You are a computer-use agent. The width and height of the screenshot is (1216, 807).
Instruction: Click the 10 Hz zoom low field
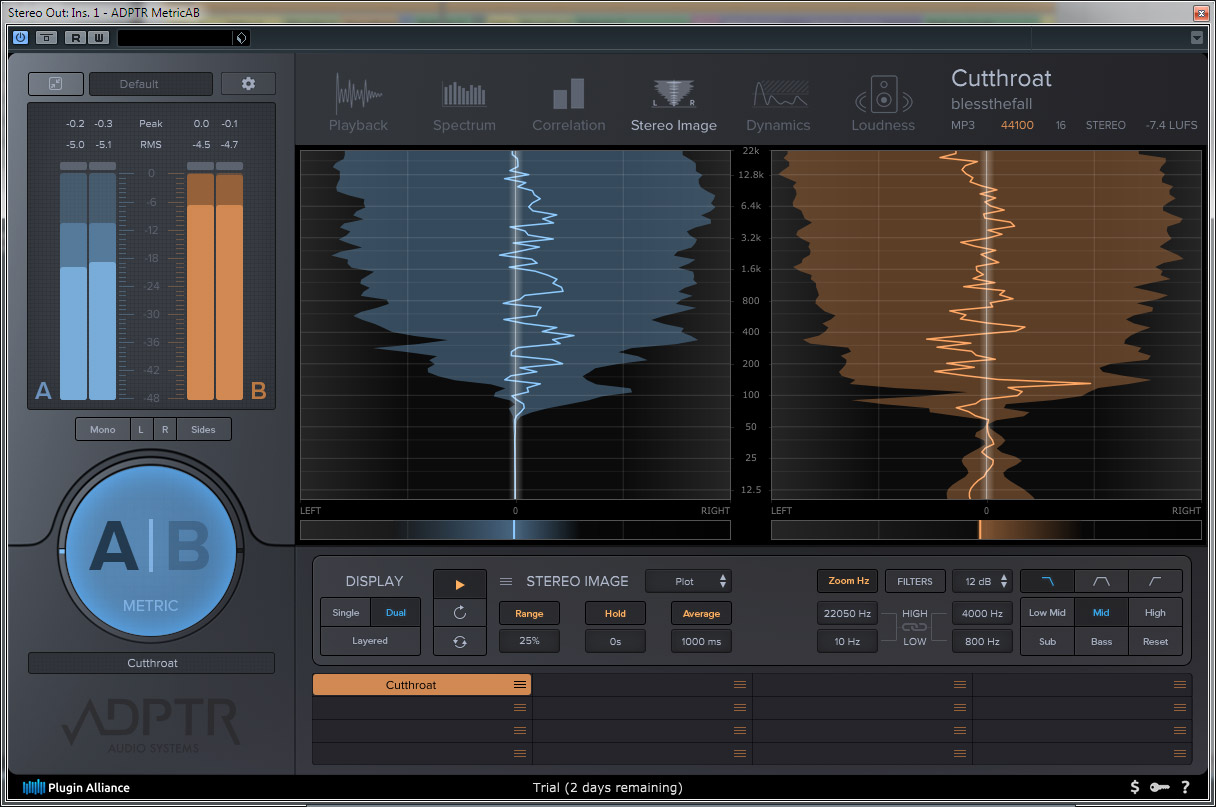click(848, 641)
